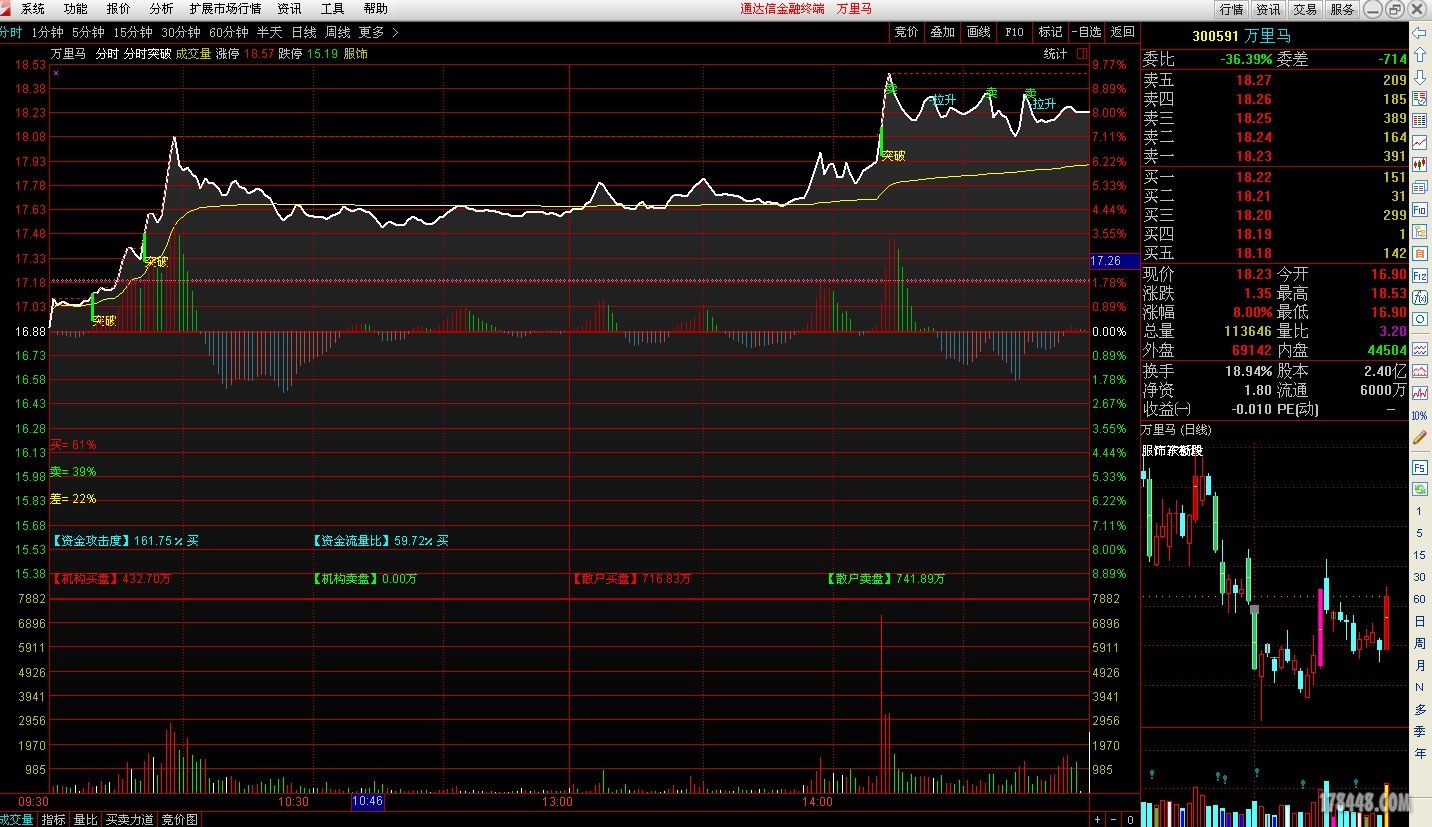Click the checklist icon below the down arrow
Image resolution: width=1432 pixels, height=827 pixels.
(x=1419, y=97)
